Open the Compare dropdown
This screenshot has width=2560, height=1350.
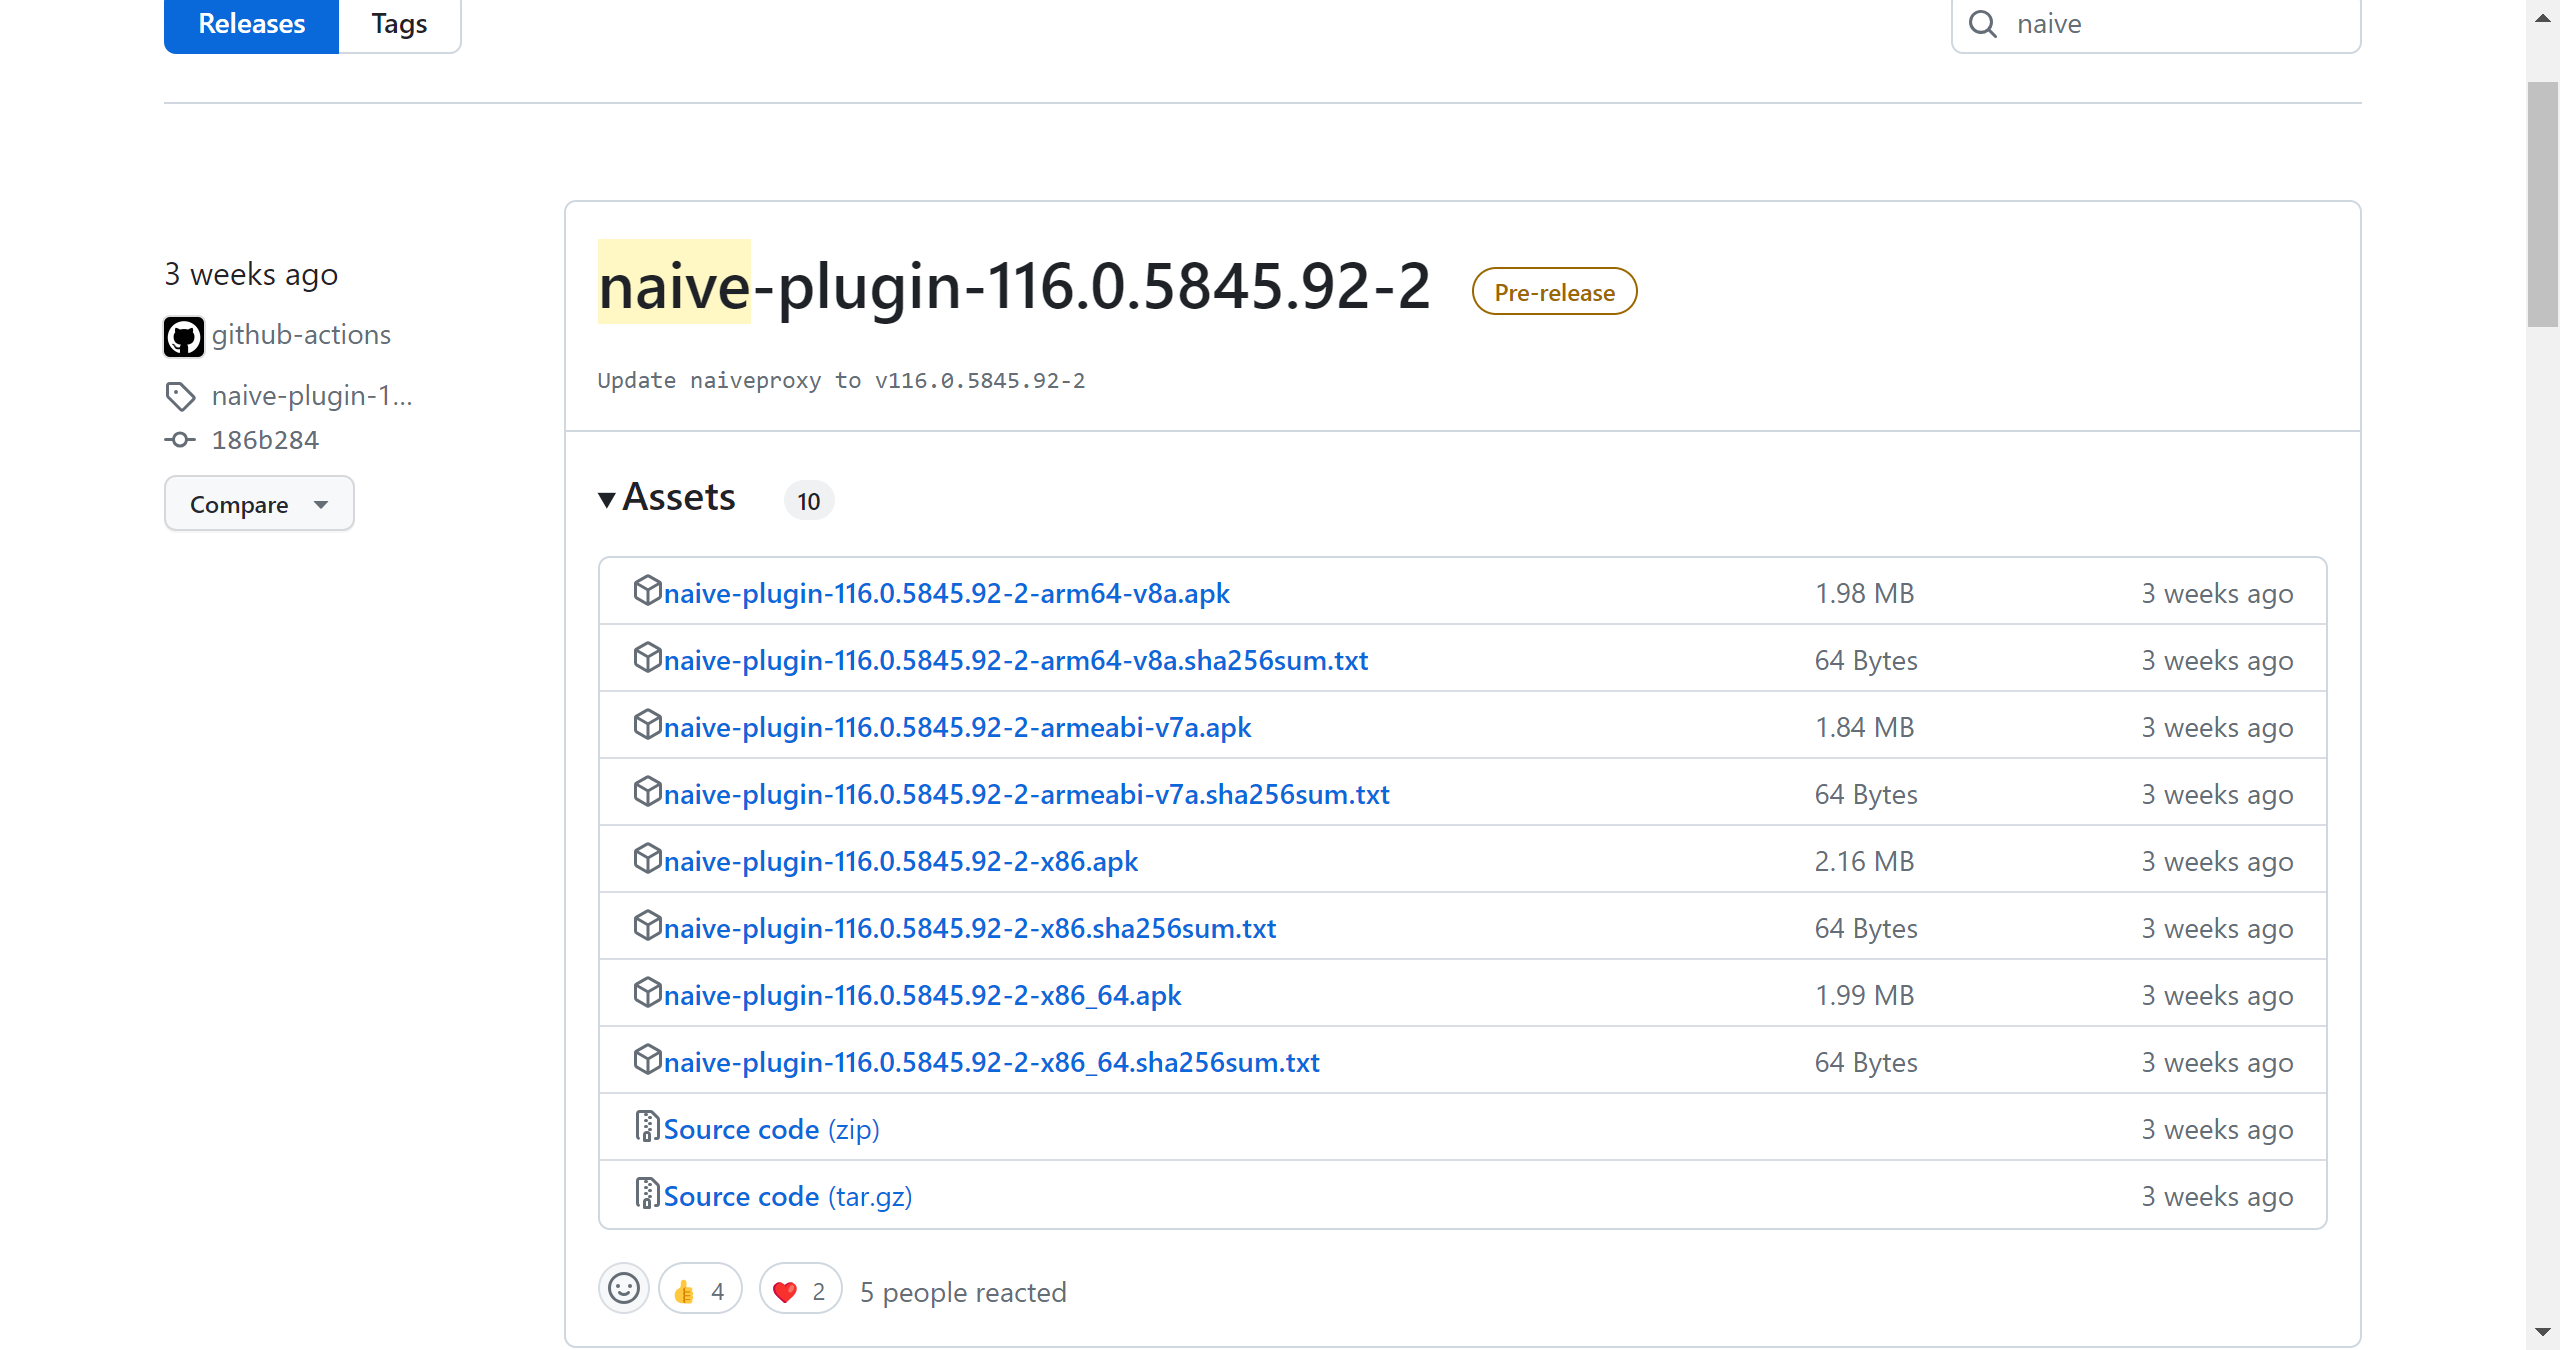pos(259,504)
